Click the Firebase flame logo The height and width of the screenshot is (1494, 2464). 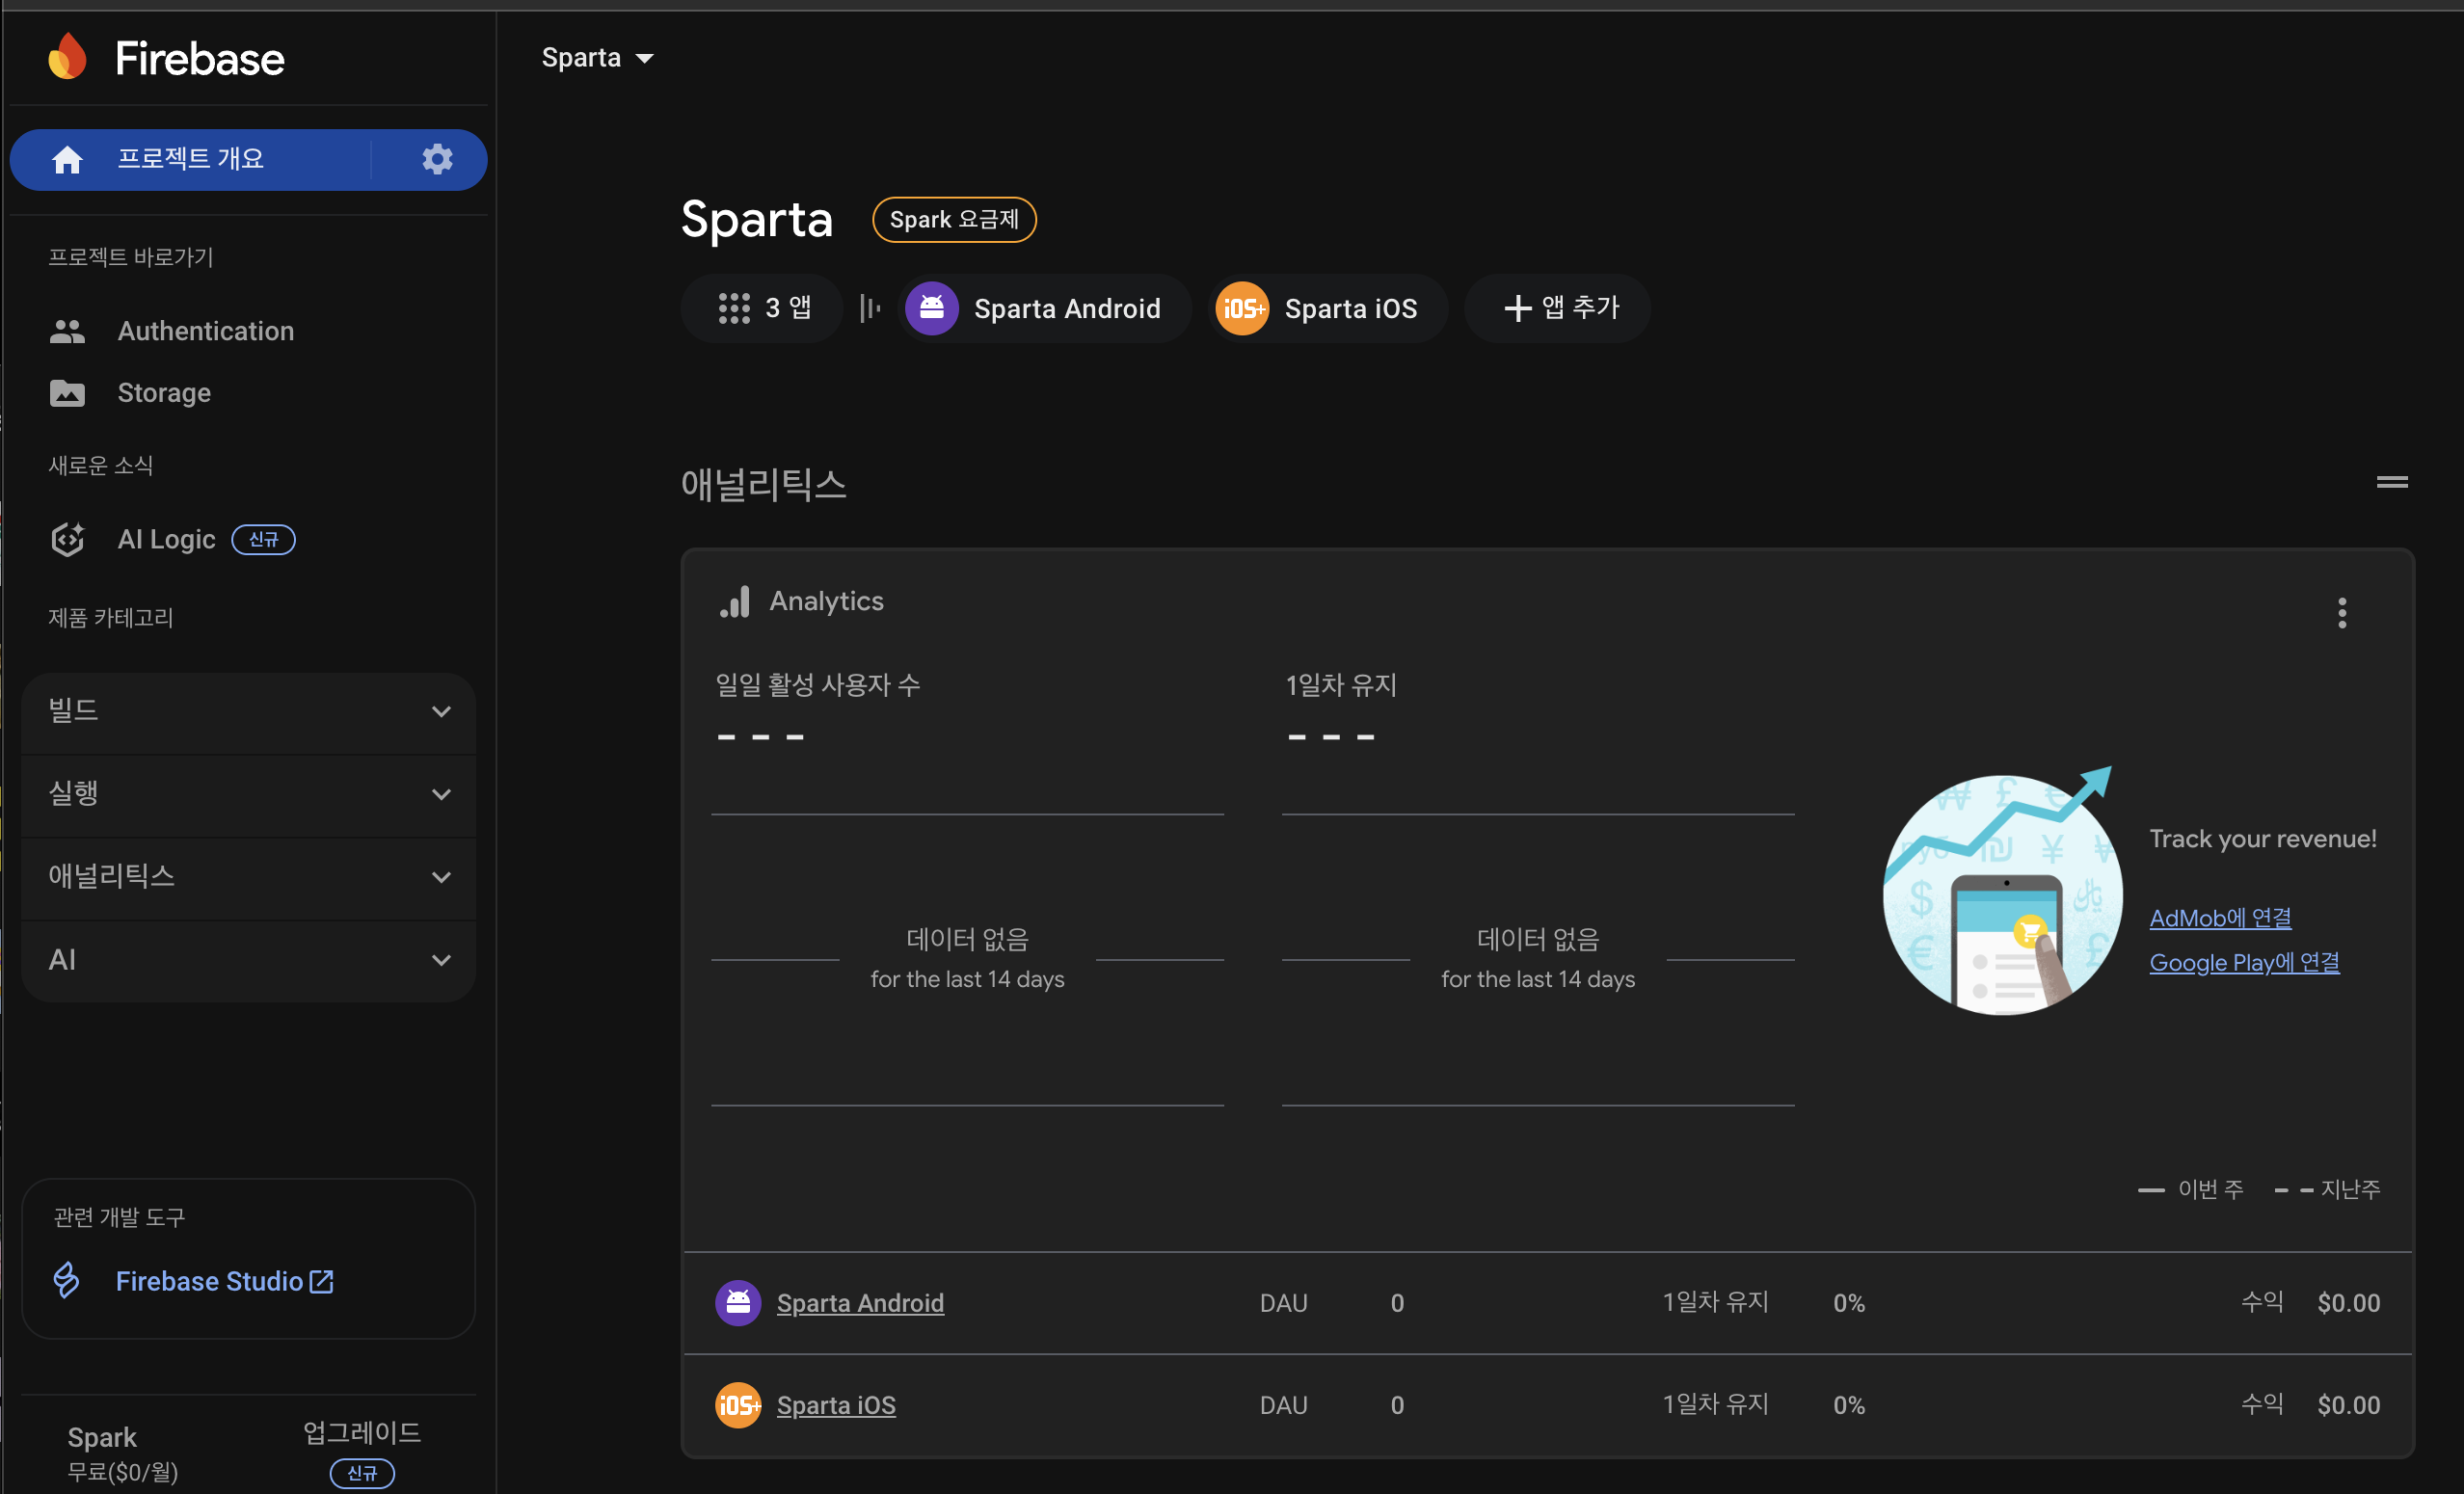pyautogui.click(x=67, y=56)
